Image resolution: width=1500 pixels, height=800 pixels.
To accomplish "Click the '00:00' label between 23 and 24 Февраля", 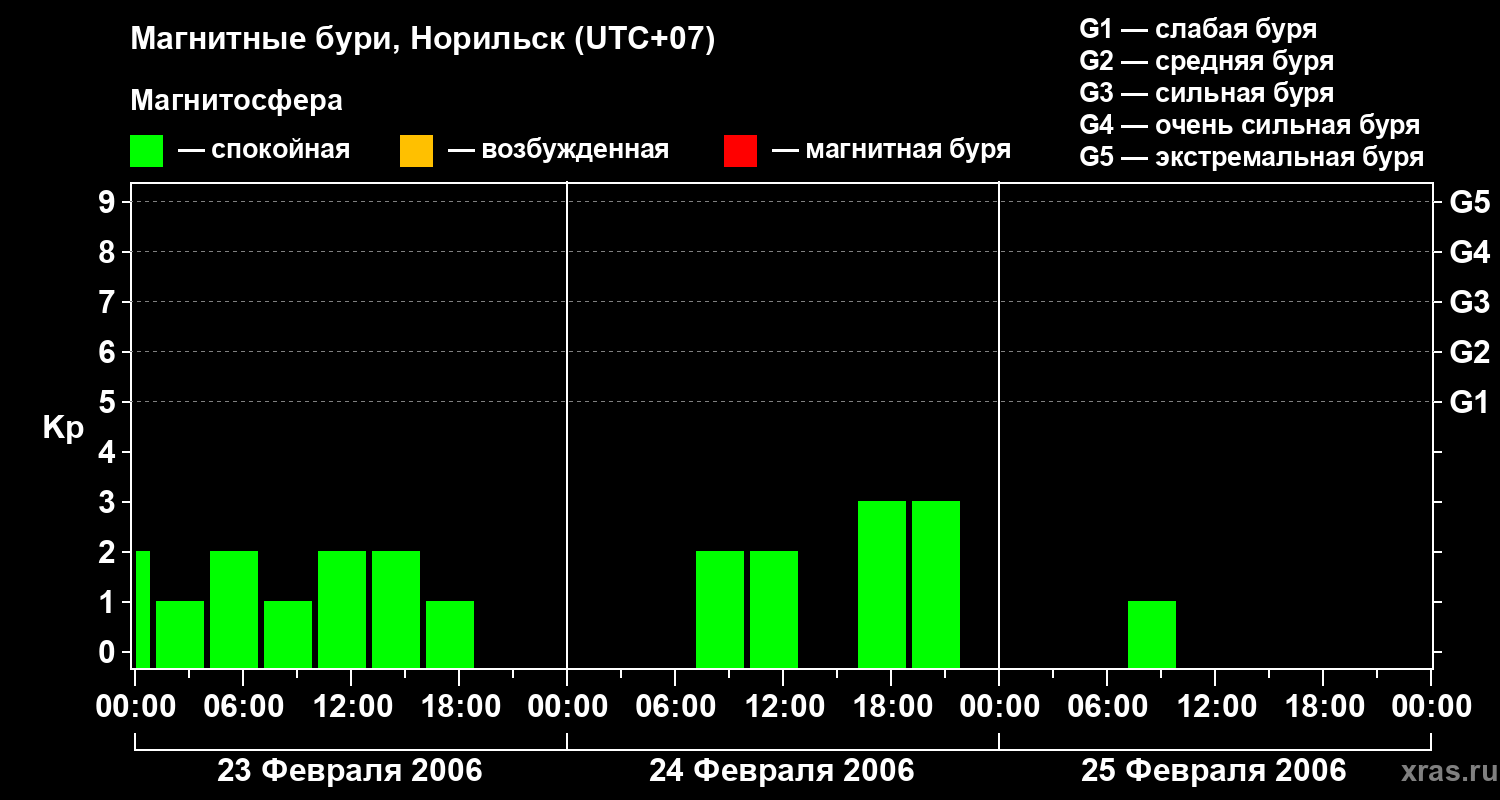I will point(567,706).
